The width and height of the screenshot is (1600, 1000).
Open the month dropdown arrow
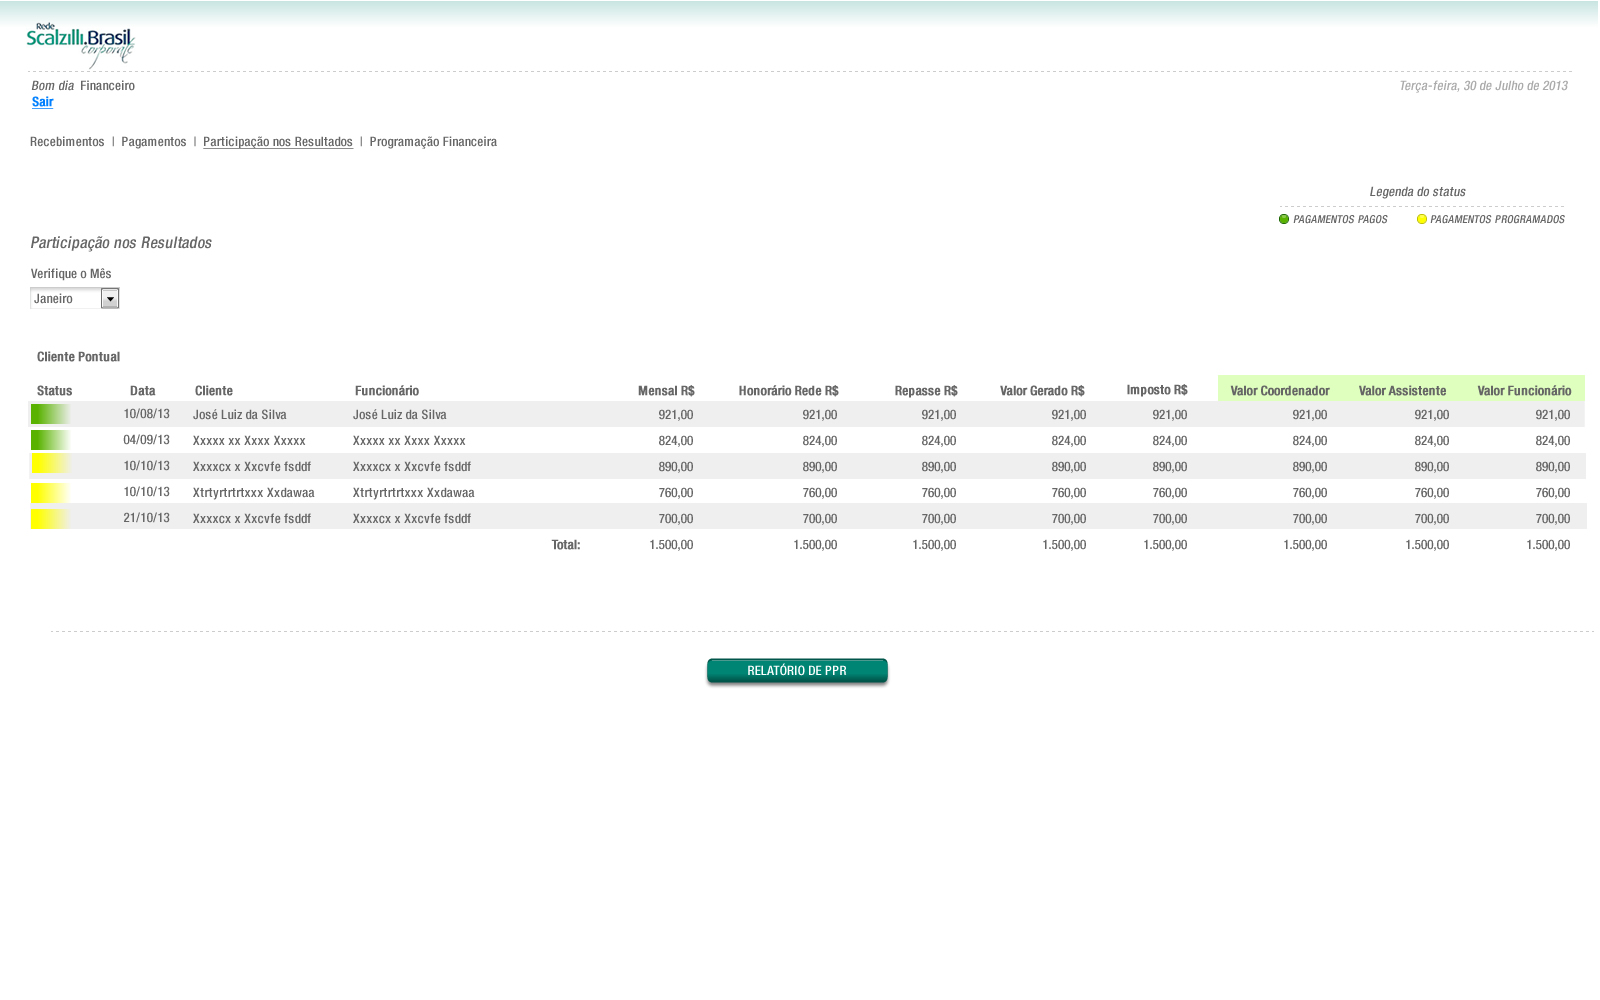pyautogui.click(x=110, y=299)
